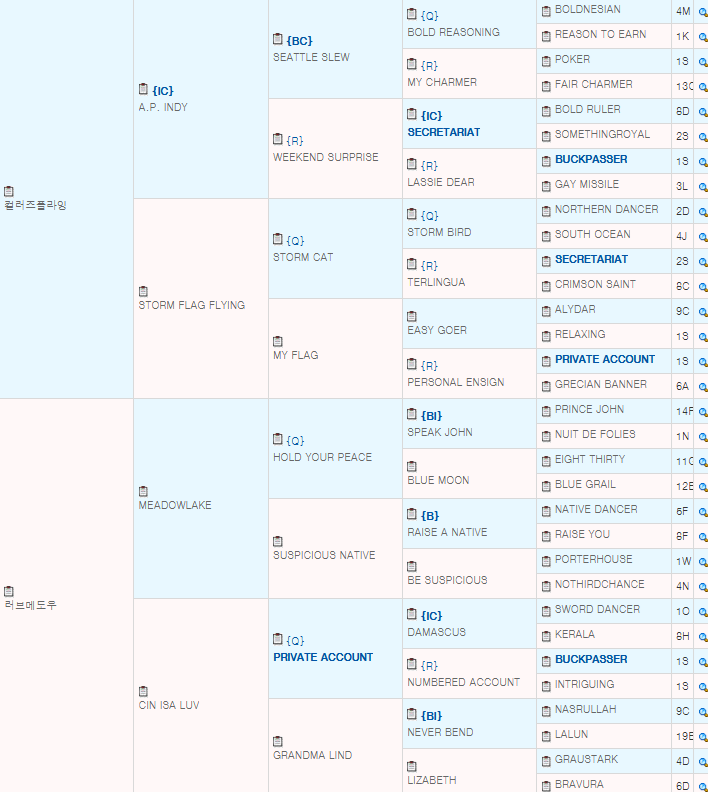The width and height of the screenshot is (708, 792).
Task: Click the {Q} tag above BOLD REASONING
Action: click(429, 16)
